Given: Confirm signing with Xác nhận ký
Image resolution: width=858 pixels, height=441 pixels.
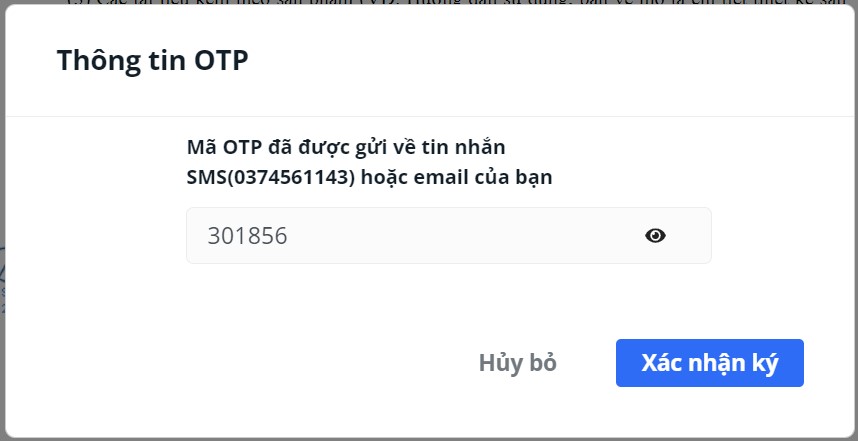Looking at the screenshot, I should 710,363.
